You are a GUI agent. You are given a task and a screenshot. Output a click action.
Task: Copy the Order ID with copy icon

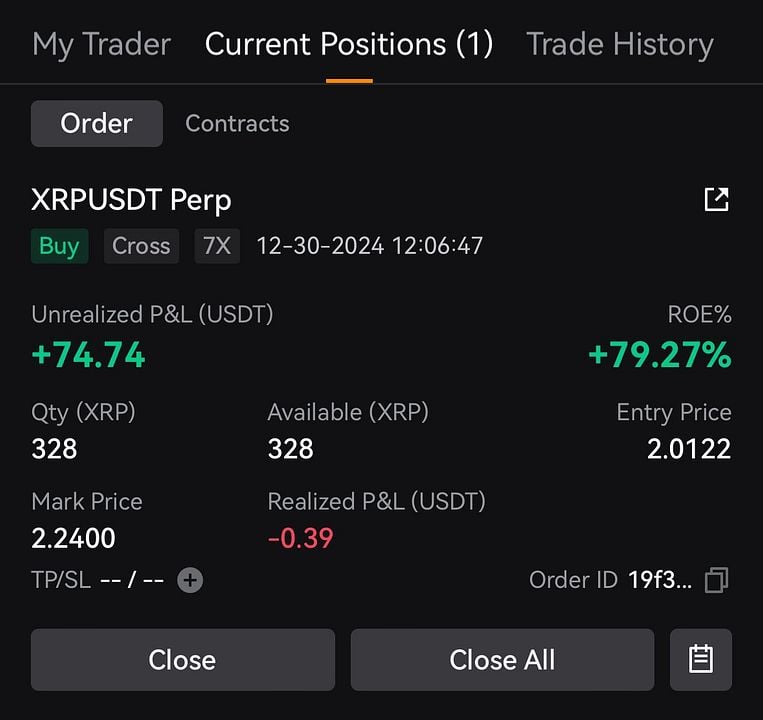[x=716, y=580]
